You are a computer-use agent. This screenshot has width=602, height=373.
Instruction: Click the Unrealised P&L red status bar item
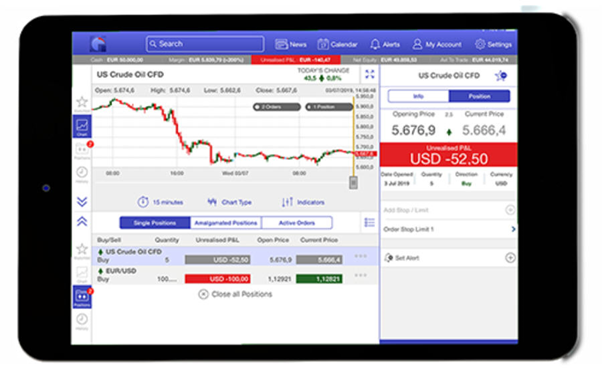pyautogui.click(x=296, y=60)
